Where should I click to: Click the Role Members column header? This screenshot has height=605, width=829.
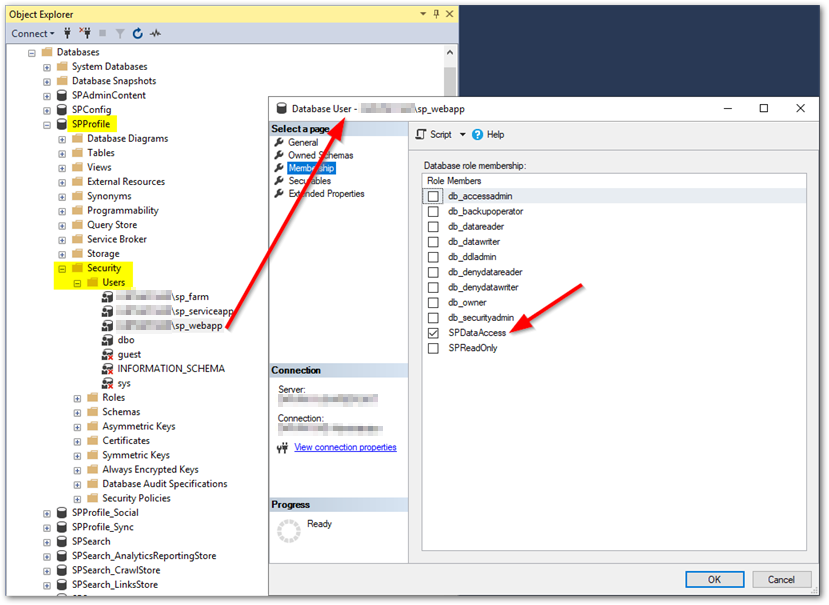coord(454,181)
